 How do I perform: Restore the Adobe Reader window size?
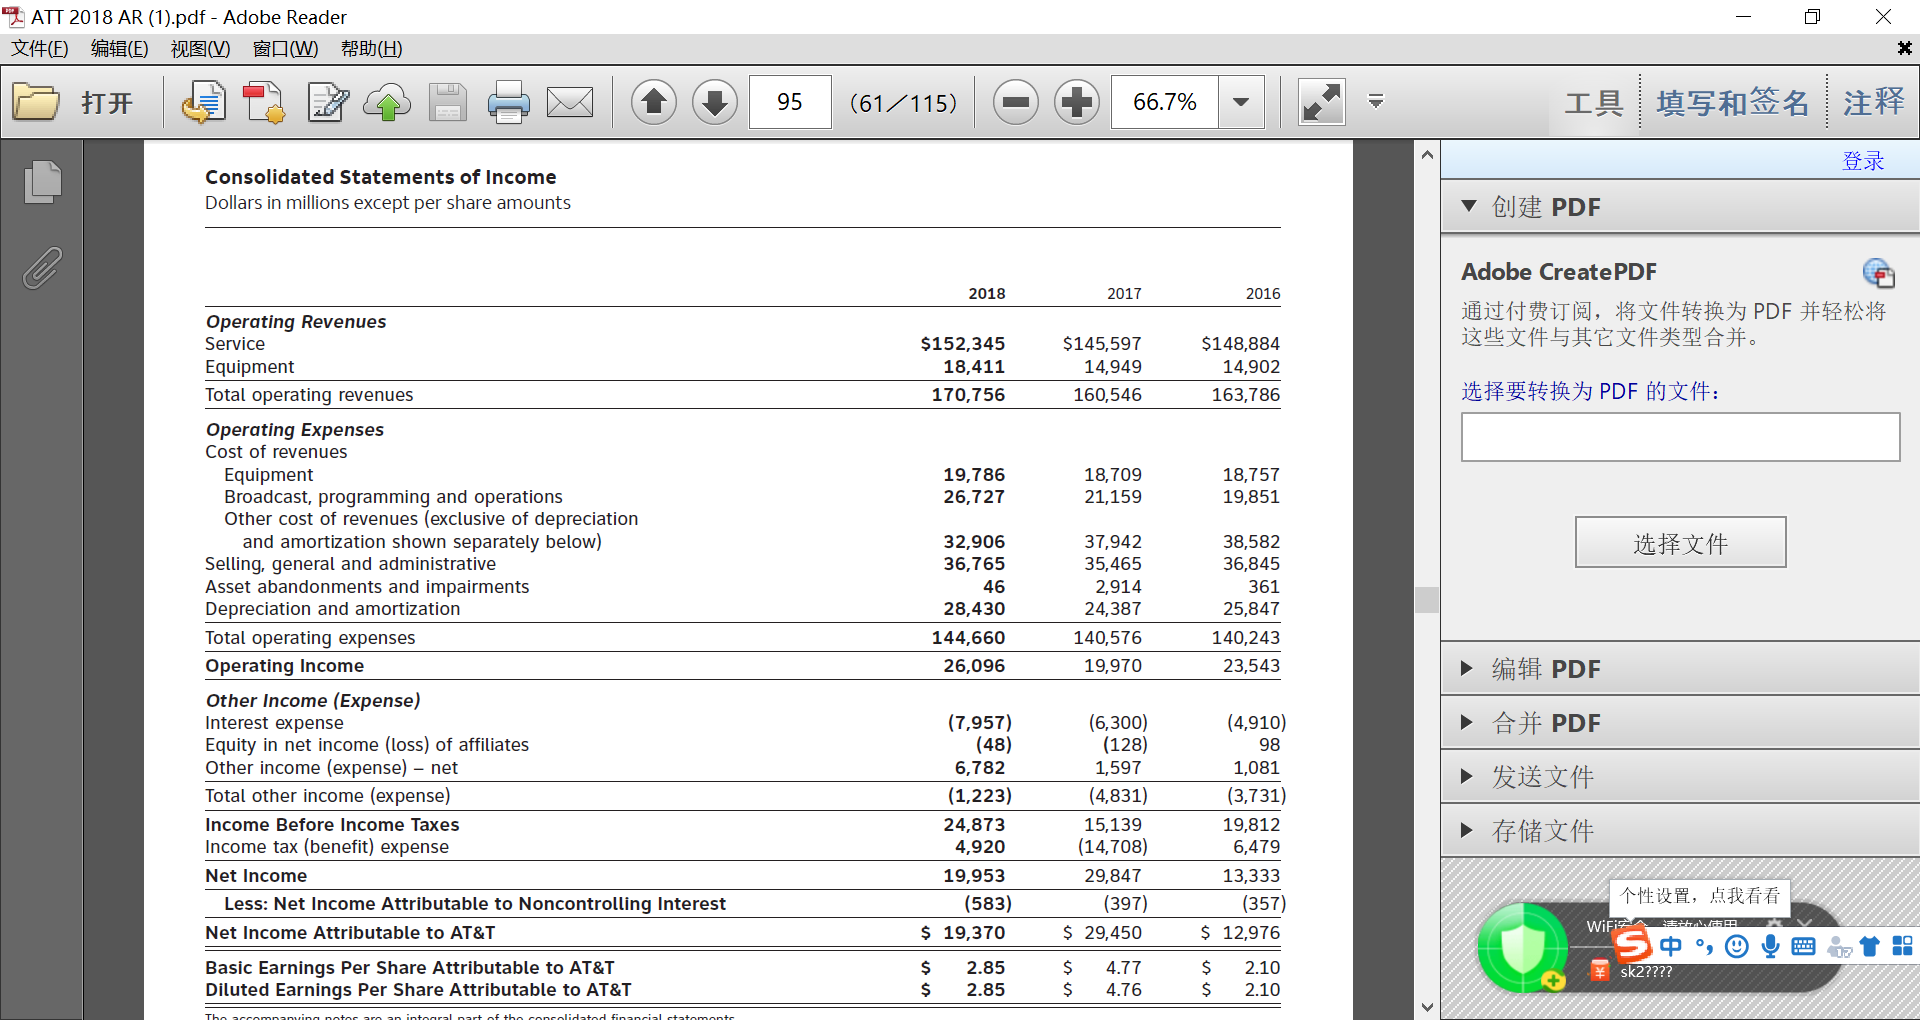pos(1812,17)
